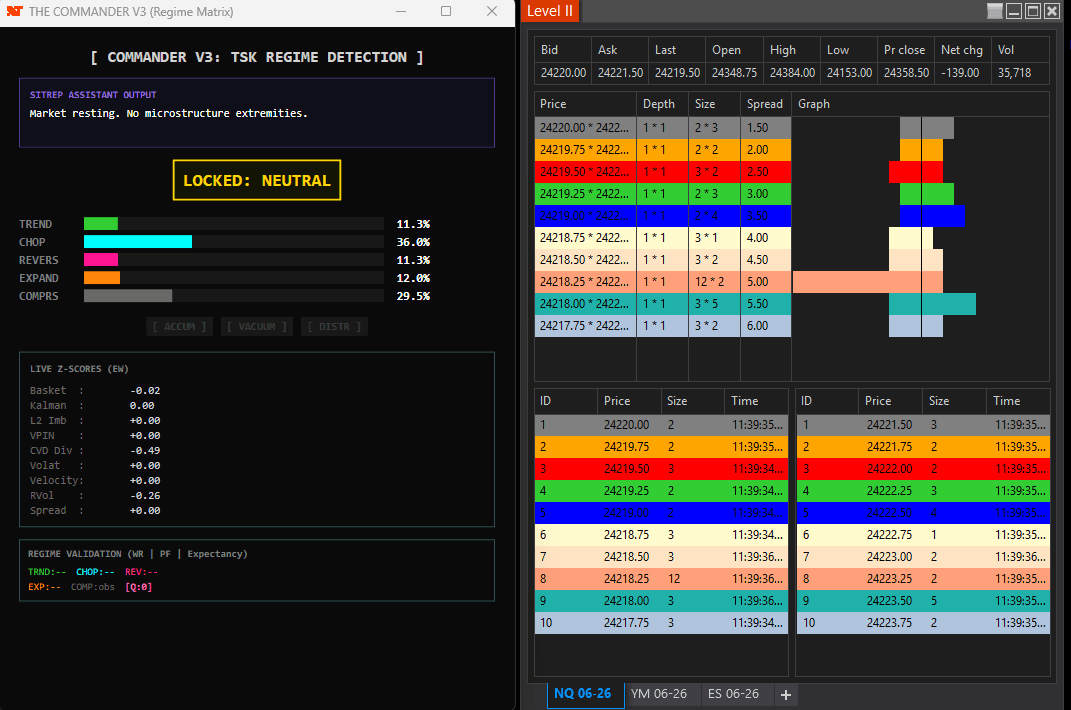Close the Level II window
The image size is (1071, 710).
1054,11
